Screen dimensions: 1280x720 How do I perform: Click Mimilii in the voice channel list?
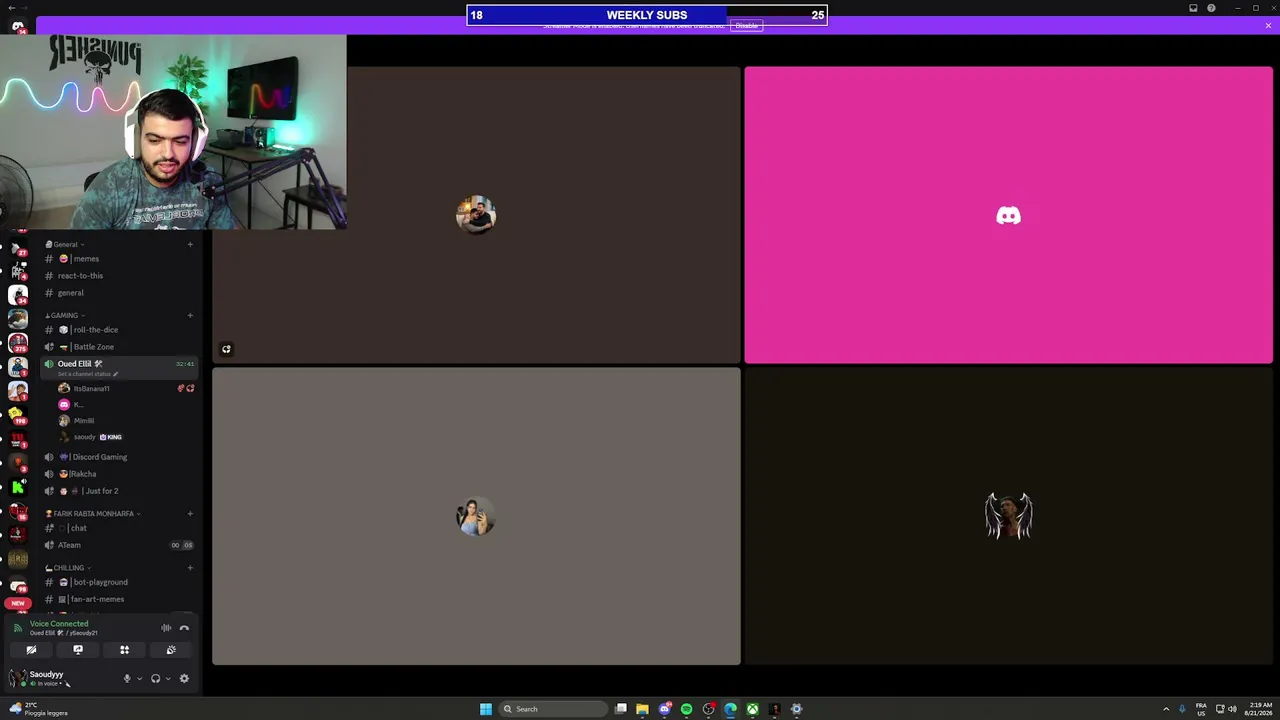pos(126,421)
